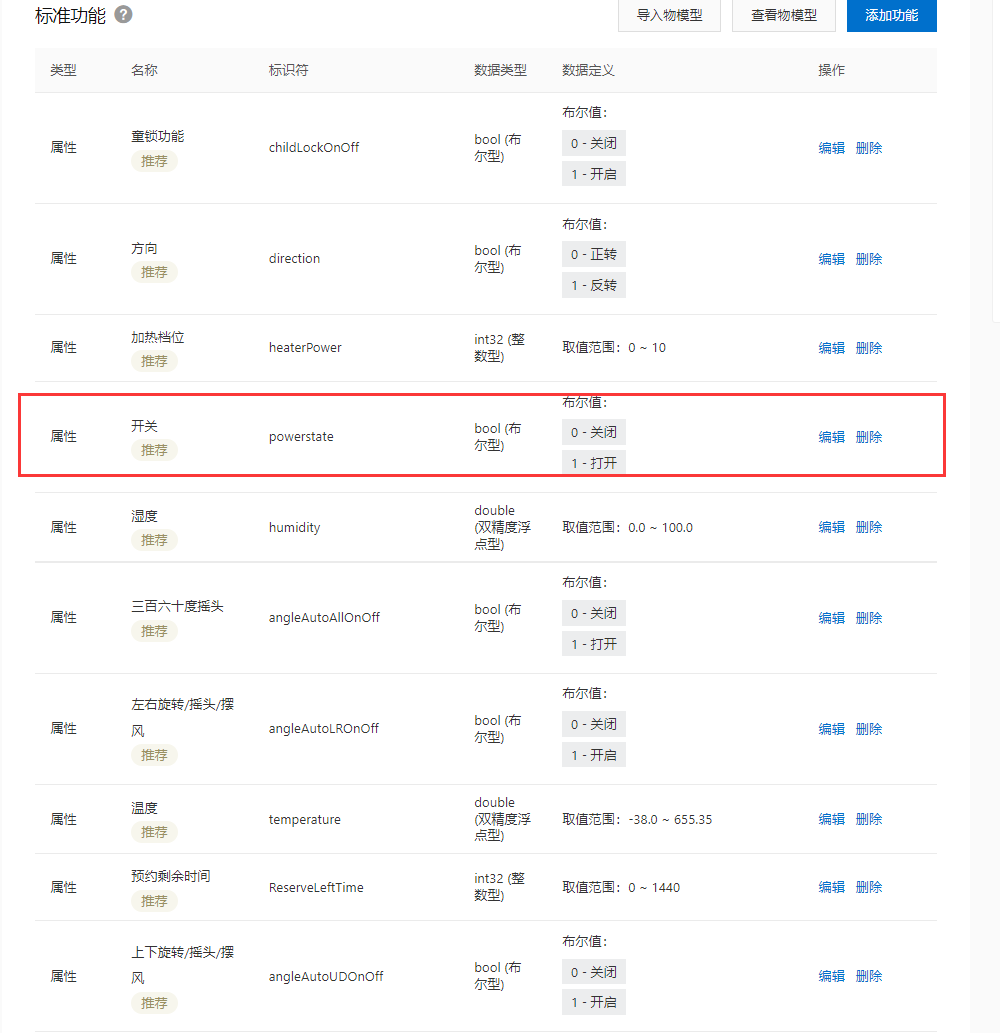The height and width of the screenshot is (1033, 1000).
Task: Select the childLockOnOff identifier text
Action: tap(314, 148)
